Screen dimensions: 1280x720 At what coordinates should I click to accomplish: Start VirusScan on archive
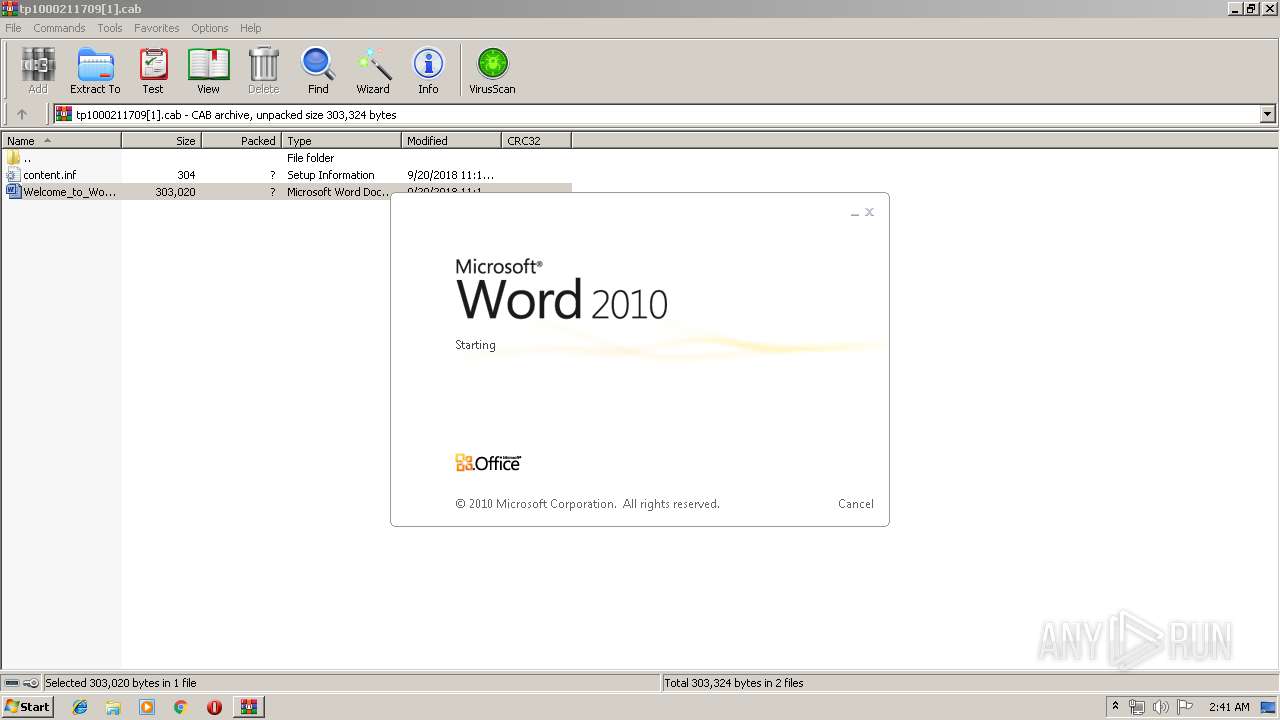point(492,71)
